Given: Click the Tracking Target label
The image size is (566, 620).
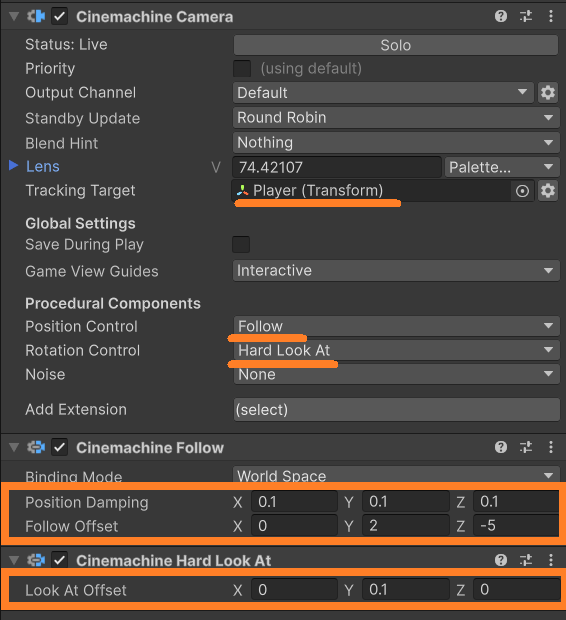Looking at the screenshot, I should pyautogui.click(x=80, y=191).
